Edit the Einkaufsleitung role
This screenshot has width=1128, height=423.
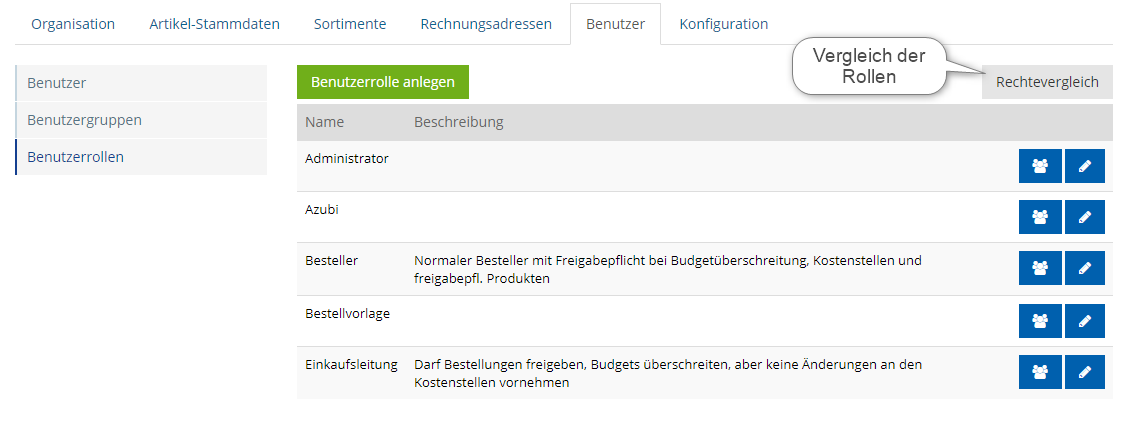[1085, 372]
